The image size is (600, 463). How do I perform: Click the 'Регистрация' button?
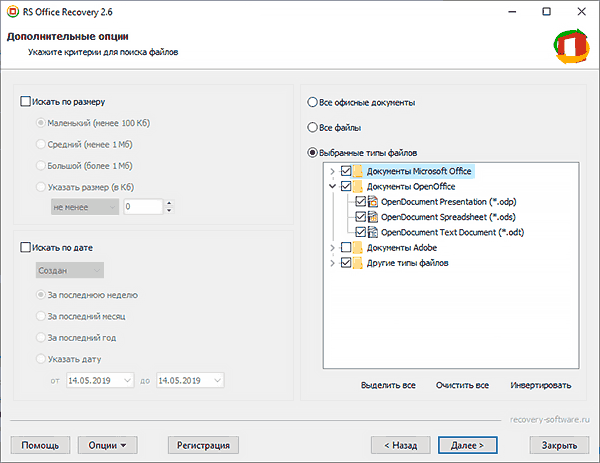(x=203, y=445)
